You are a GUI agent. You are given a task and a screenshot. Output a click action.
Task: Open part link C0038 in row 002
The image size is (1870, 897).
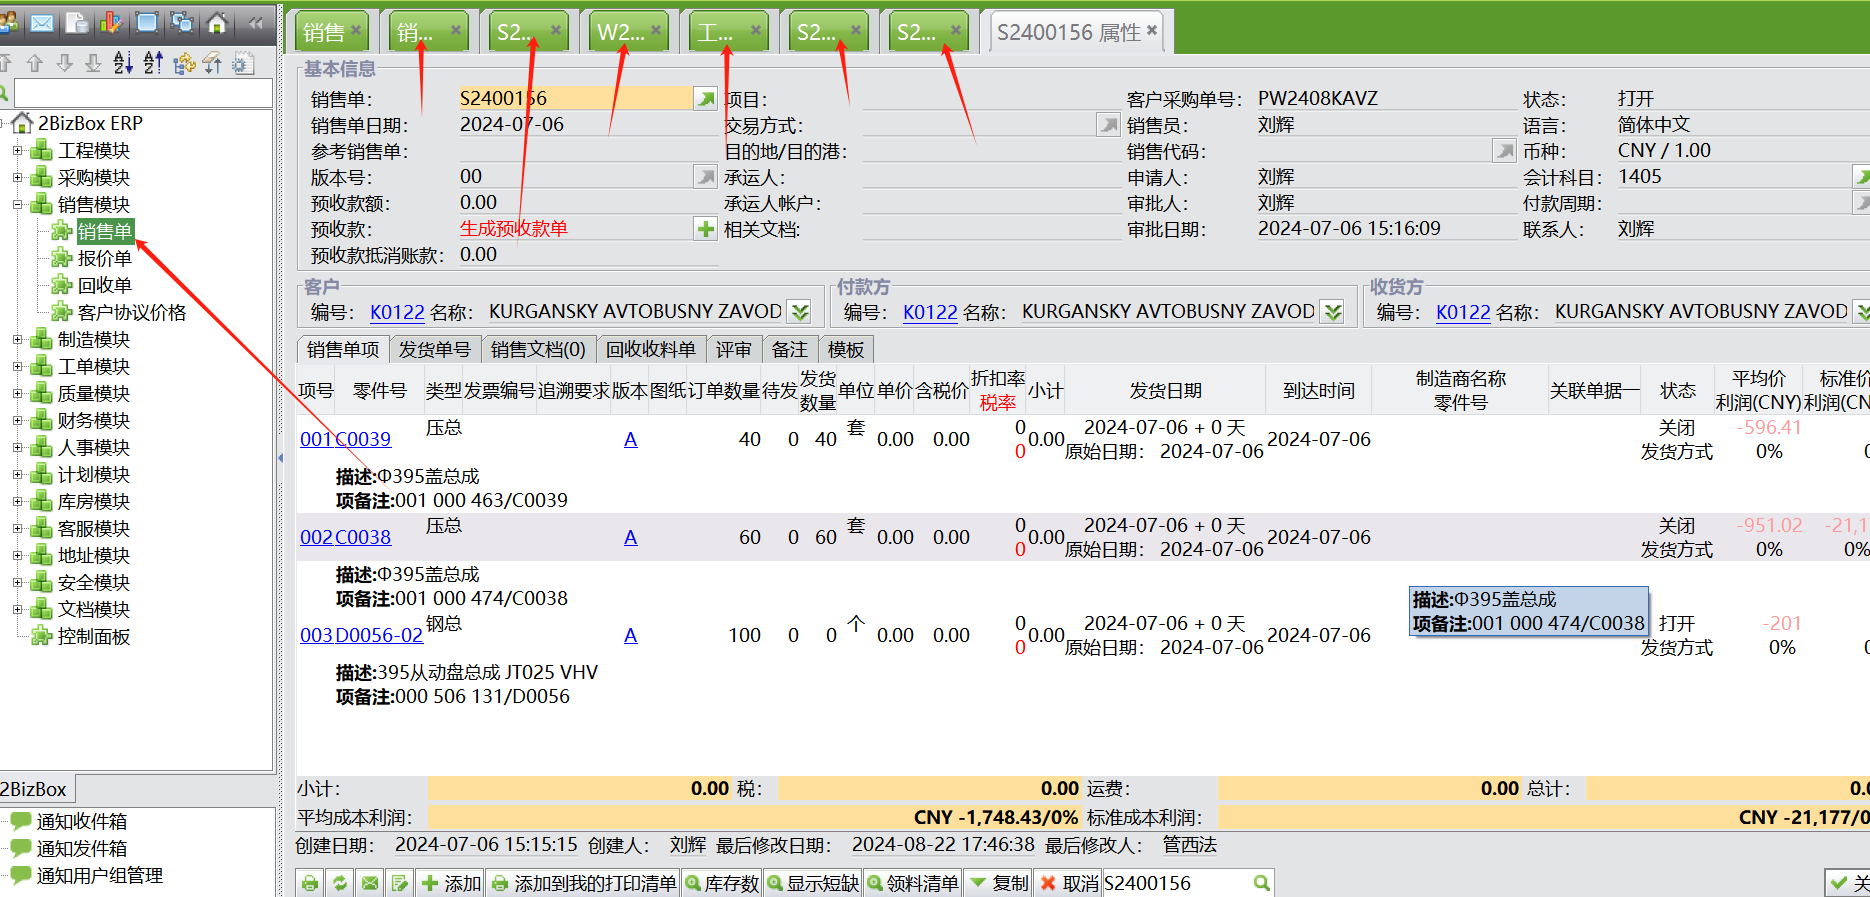click(363, 537)
